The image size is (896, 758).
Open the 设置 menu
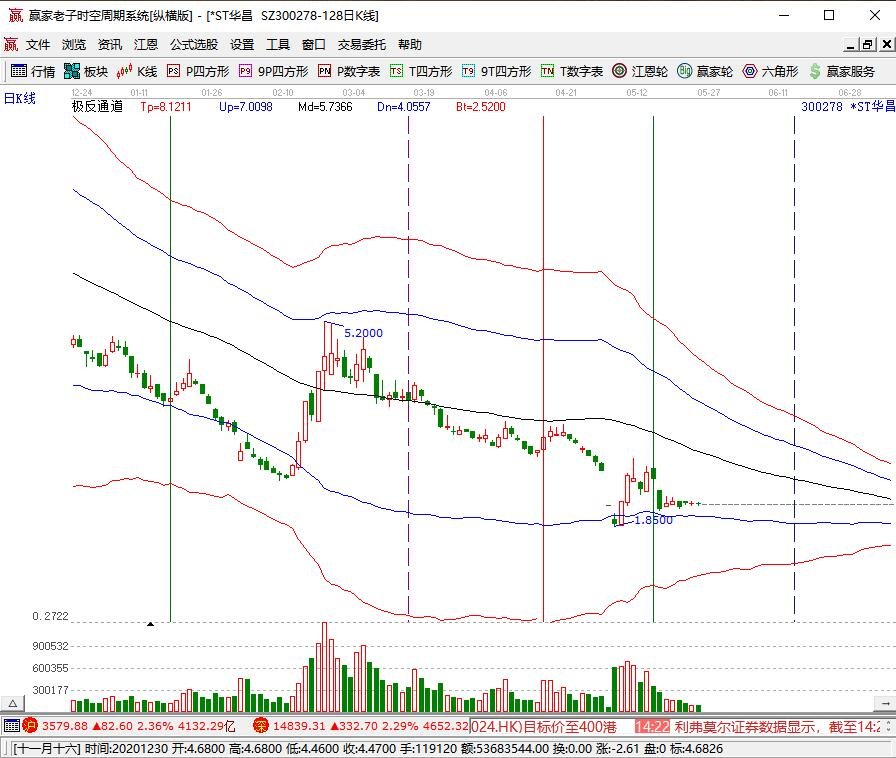pos(242,45)
